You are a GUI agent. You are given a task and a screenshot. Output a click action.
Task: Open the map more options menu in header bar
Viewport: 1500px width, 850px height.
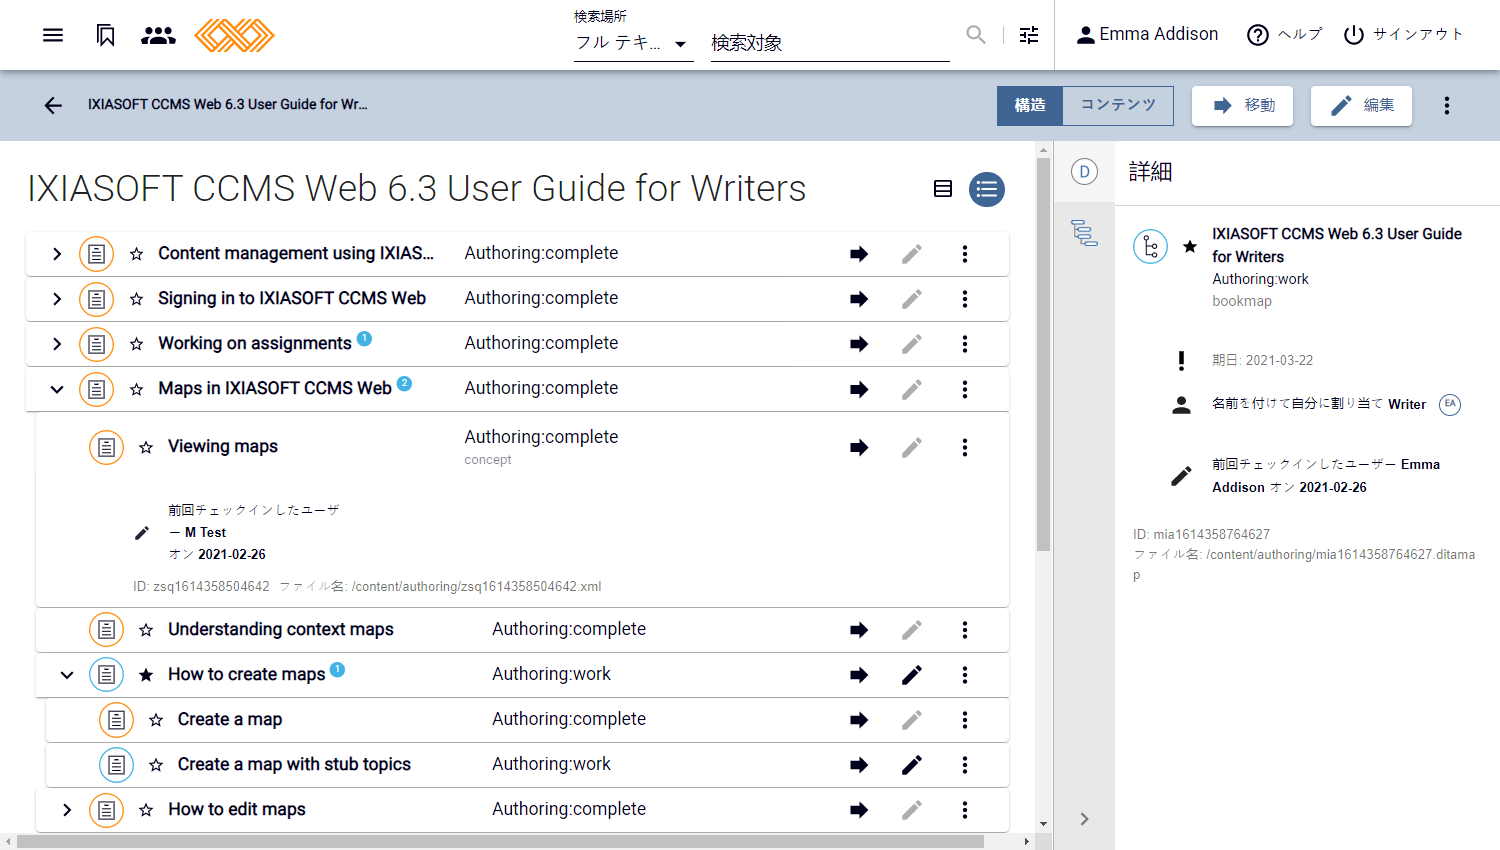[1447, 105]
